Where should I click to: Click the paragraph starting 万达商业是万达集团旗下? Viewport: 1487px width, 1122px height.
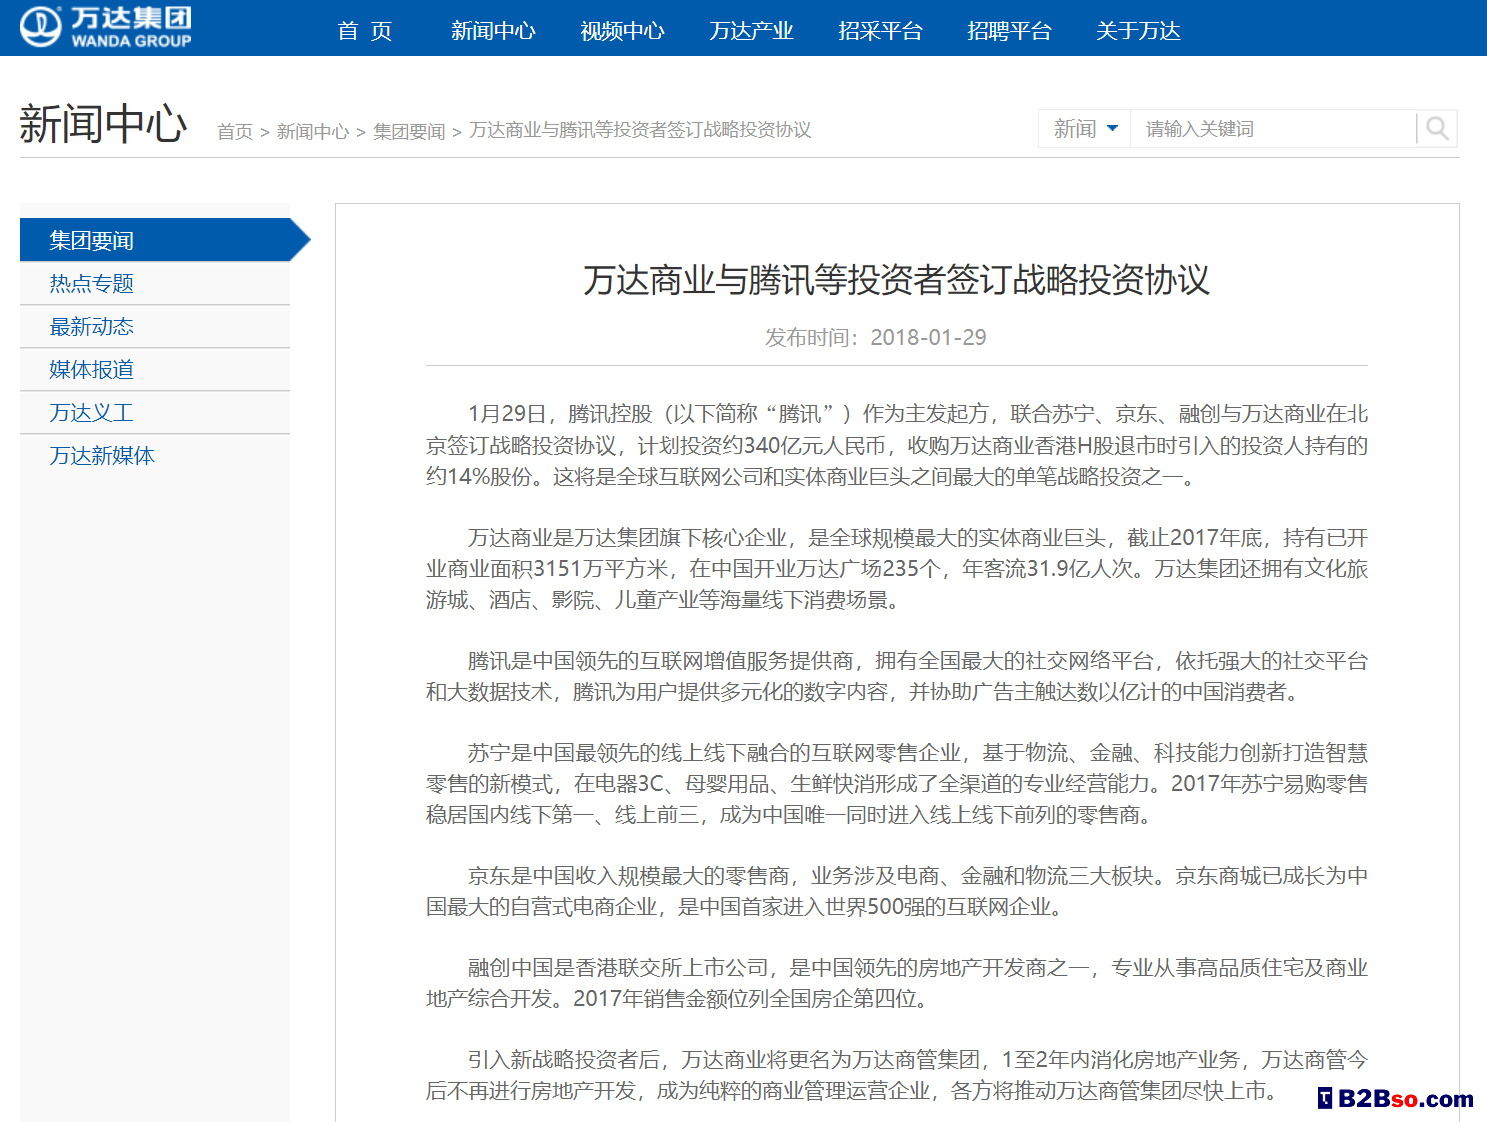897,569
